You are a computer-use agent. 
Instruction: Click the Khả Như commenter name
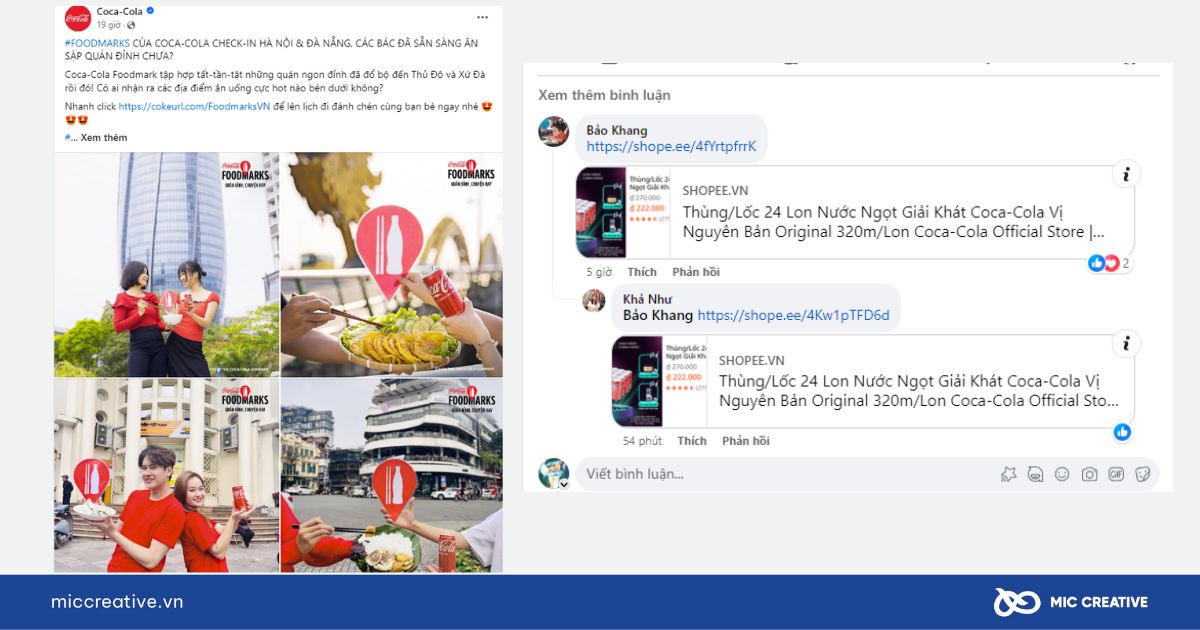pyautogui.click(x=647, y=299)
